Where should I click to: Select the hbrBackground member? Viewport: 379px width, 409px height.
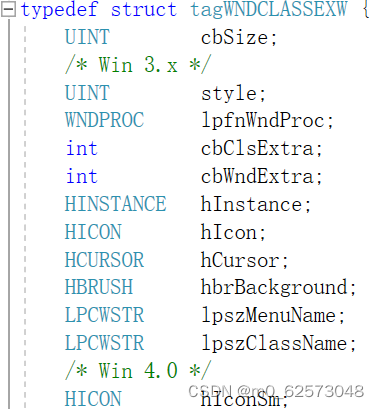tap(274, 288)
